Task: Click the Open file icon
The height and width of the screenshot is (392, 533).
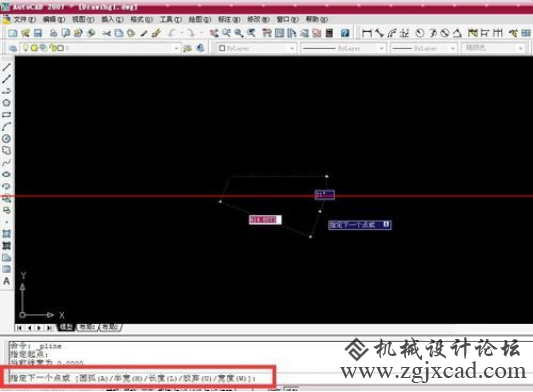Action: point(25,33)
